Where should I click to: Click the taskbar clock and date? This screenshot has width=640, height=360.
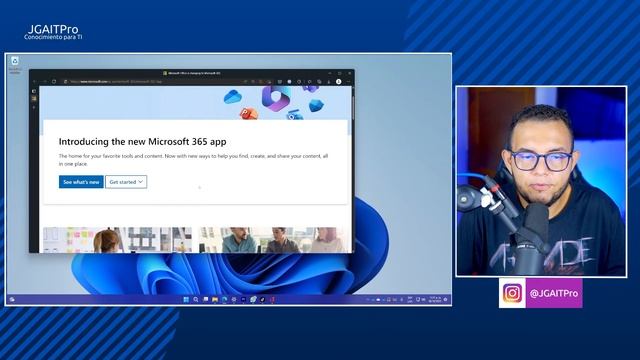click(x=435, y=300)
